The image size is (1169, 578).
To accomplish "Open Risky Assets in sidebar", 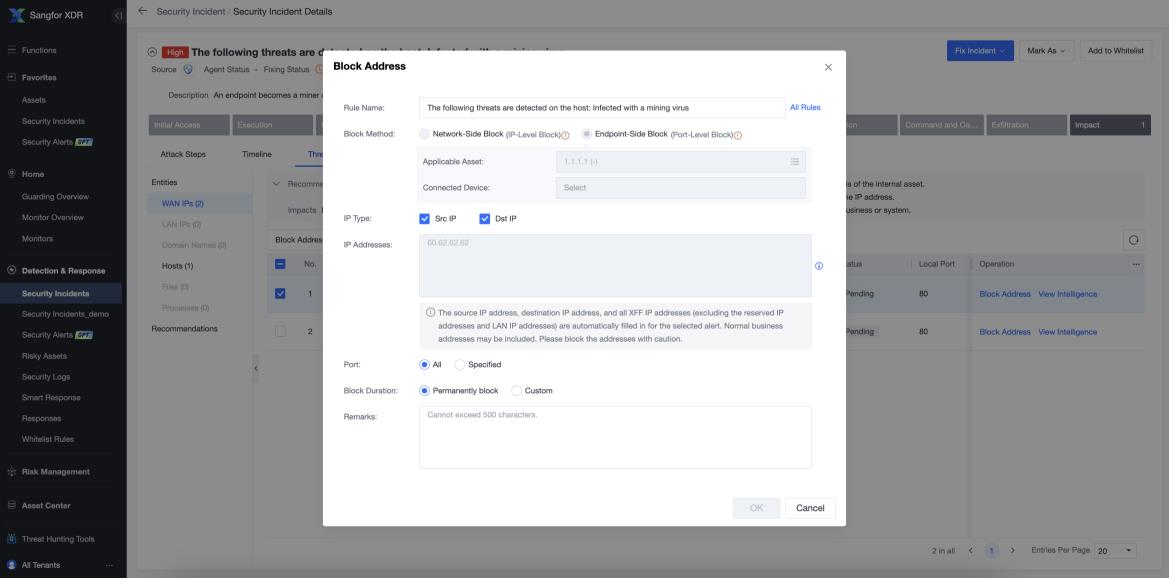I will tap(44, 356).
